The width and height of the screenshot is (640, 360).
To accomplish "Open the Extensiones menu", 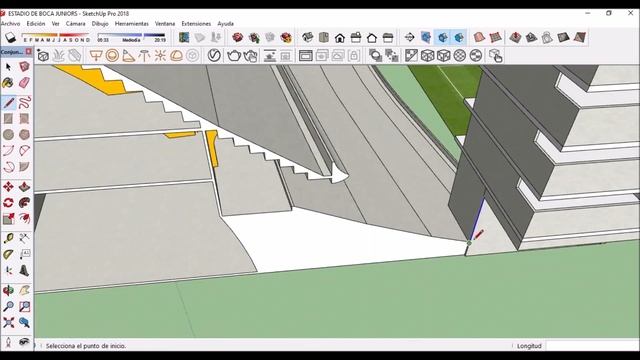I will point(196,24).
